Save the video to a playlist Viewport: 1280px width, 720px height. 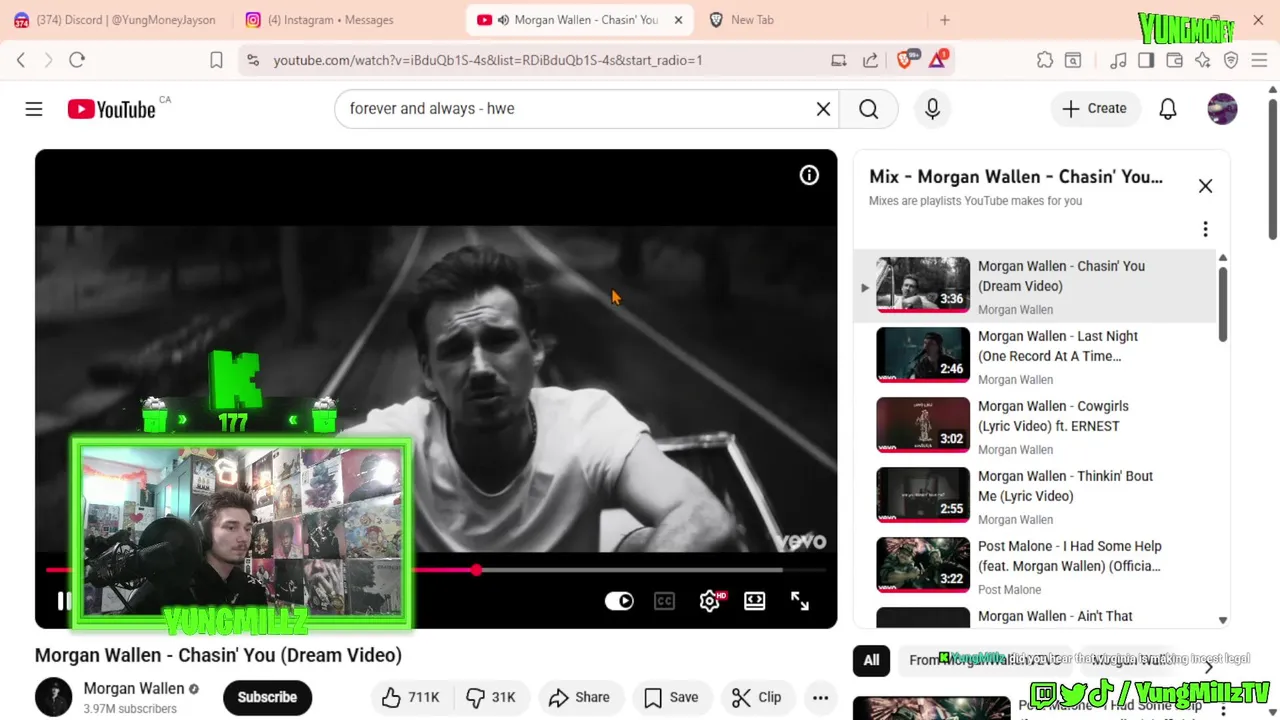coord(672,697)
